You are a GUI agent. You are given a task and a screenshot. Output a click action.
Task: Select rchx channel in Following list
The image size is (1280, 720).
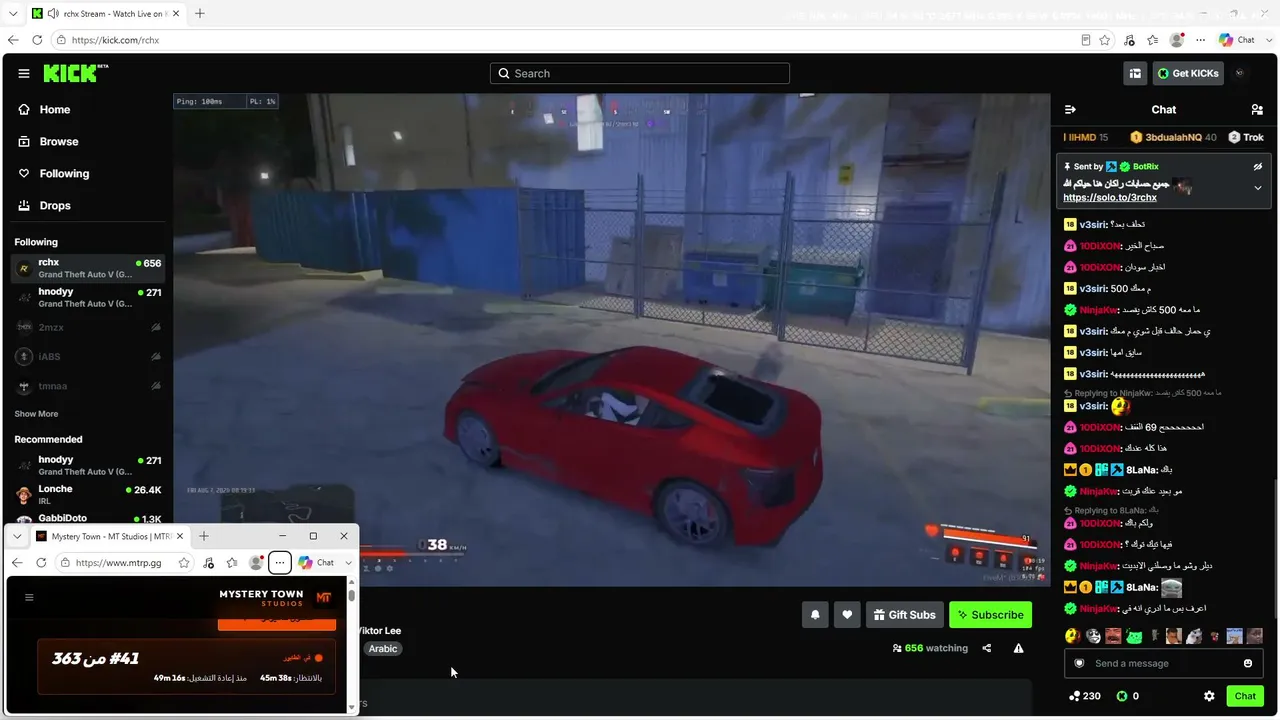[x=88, y=268]
